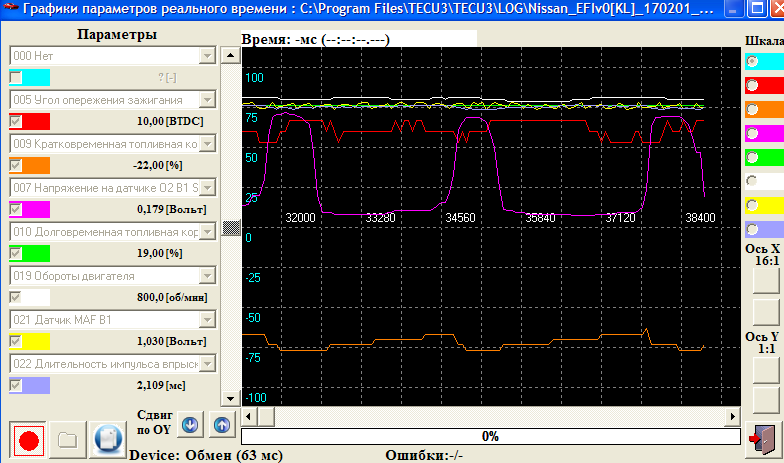Shift the Y offset down with arrow
784x463 pixels.
190,422
